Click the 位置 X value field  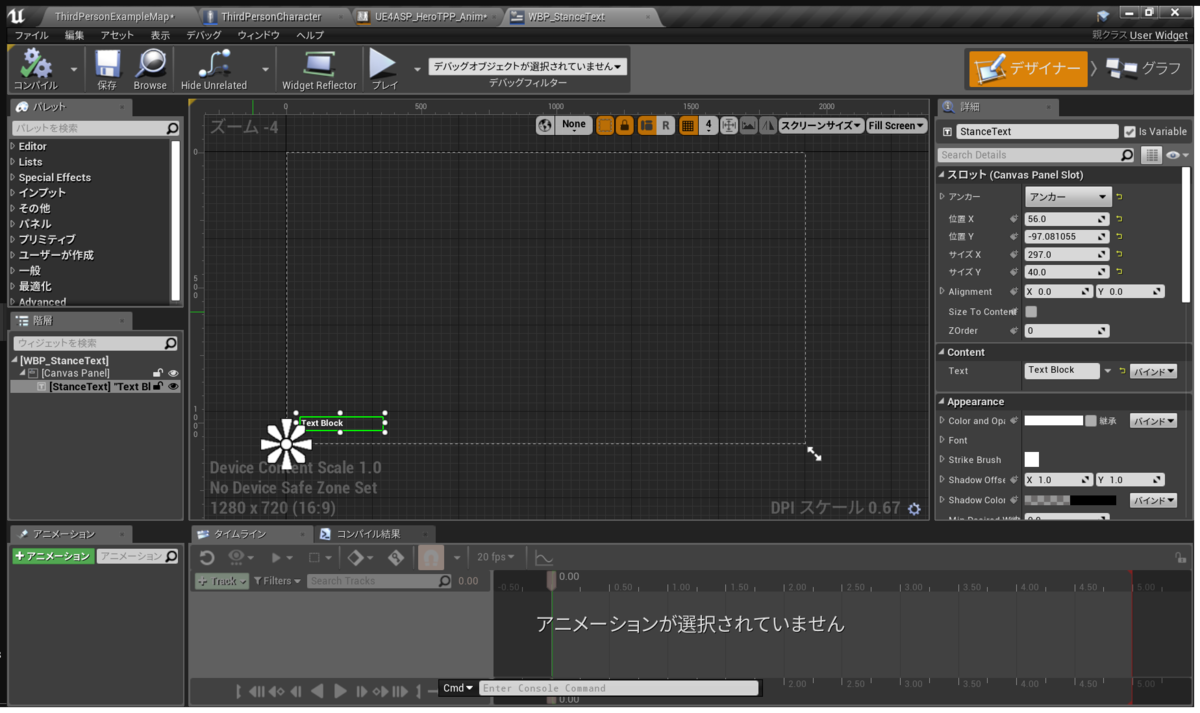[x=1067, y=219]
